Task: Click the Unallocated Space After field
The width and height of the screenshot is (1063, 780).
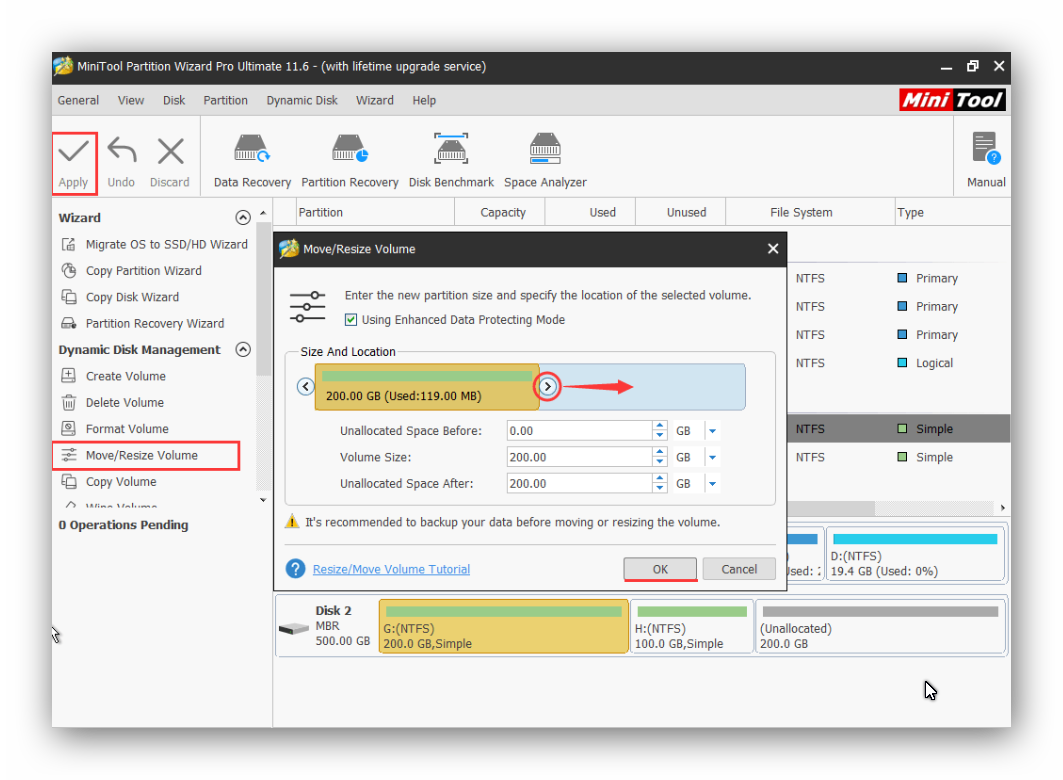Action: pos(580,484)
